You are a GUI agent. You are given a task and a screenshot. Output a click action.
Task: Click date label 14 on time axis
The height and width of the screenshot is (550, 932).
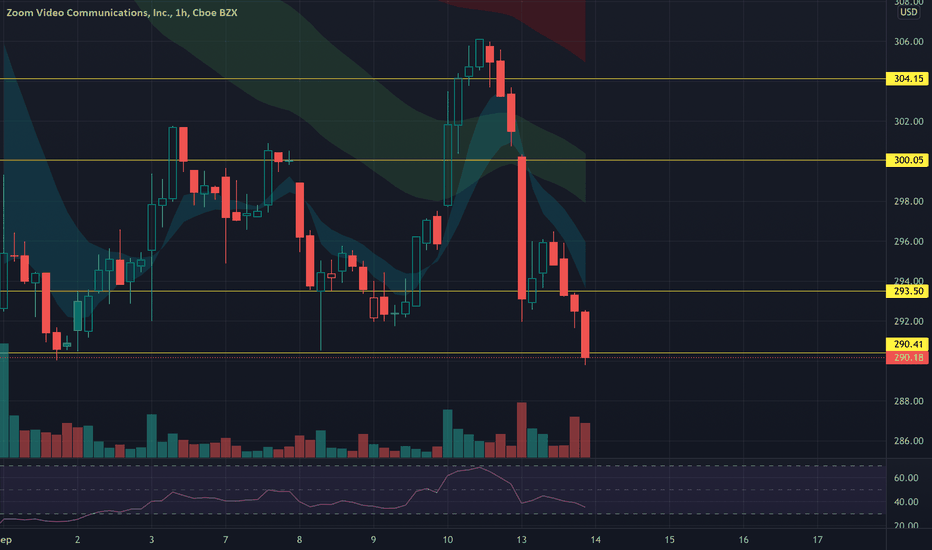pyautogui.click(x=596, y=540)
